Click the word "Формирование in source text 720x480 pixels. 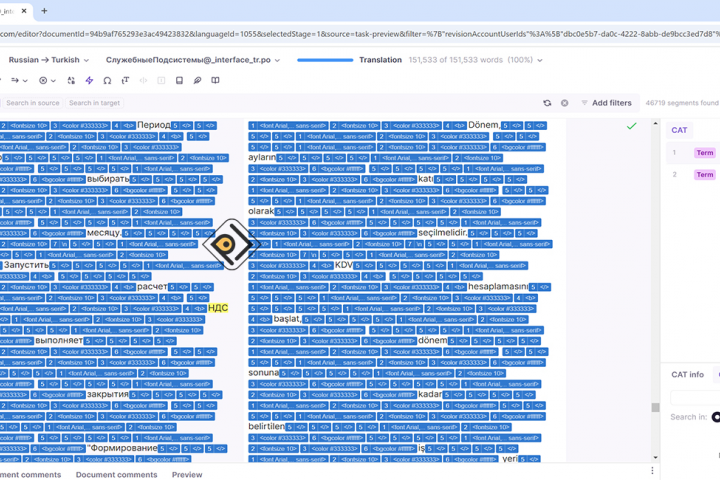(x=122, y=448)
